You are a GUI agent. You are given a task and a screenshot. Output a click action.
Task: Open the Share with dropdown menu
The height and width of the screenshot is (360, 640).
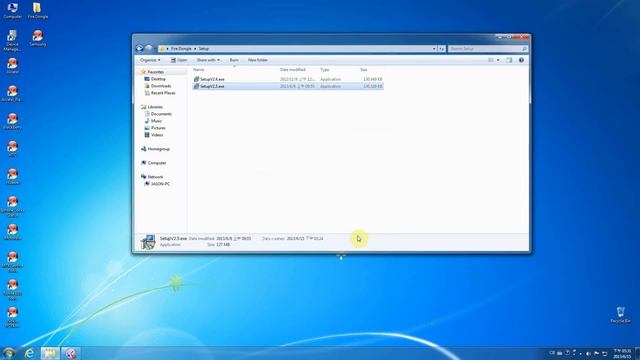pyautogui.click(x=208, y=60)
